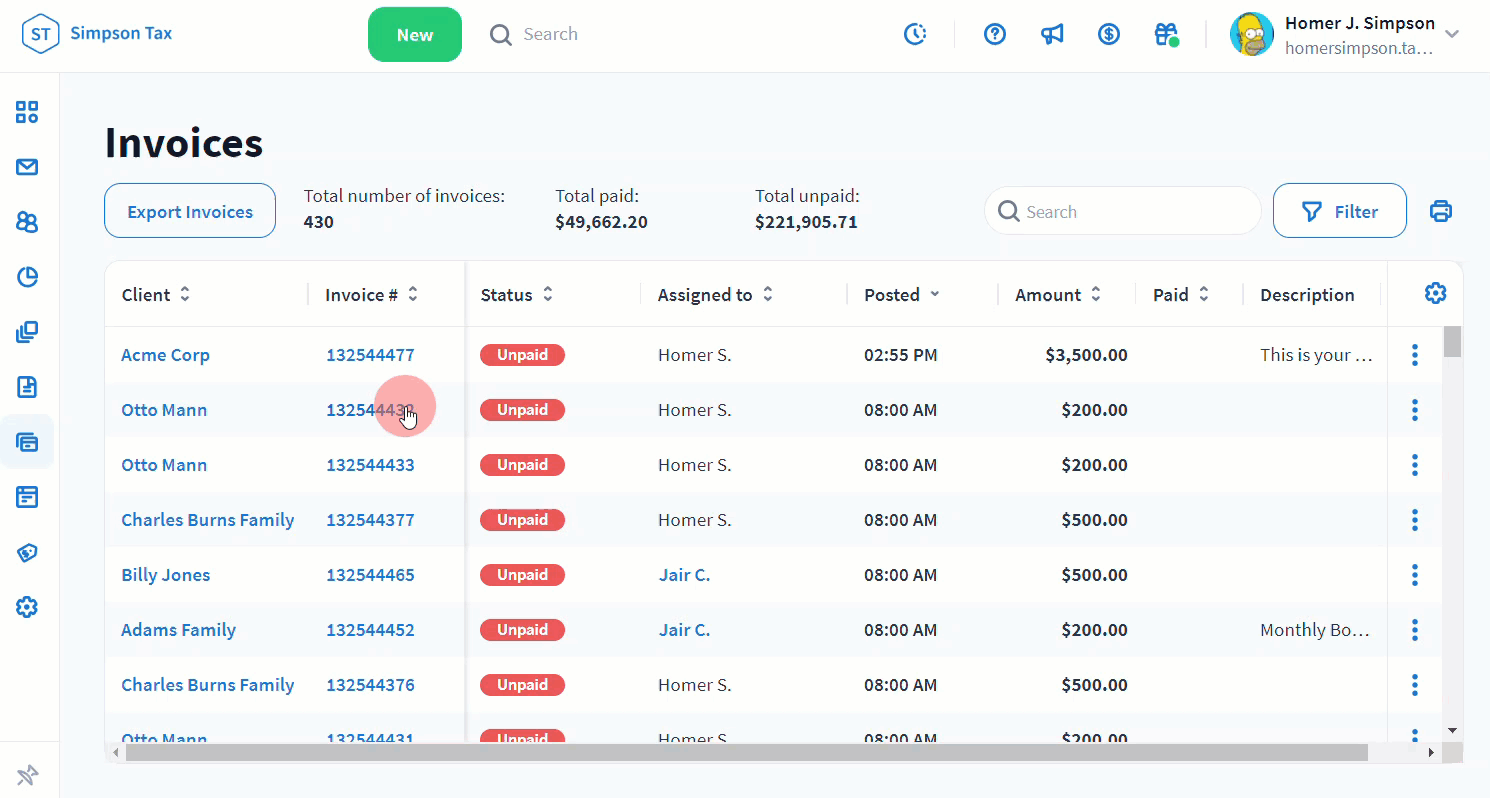Screen dimensions: 1490x798
Task: Print invoices with the printer icon
Action: click(x=1440, y=211)
